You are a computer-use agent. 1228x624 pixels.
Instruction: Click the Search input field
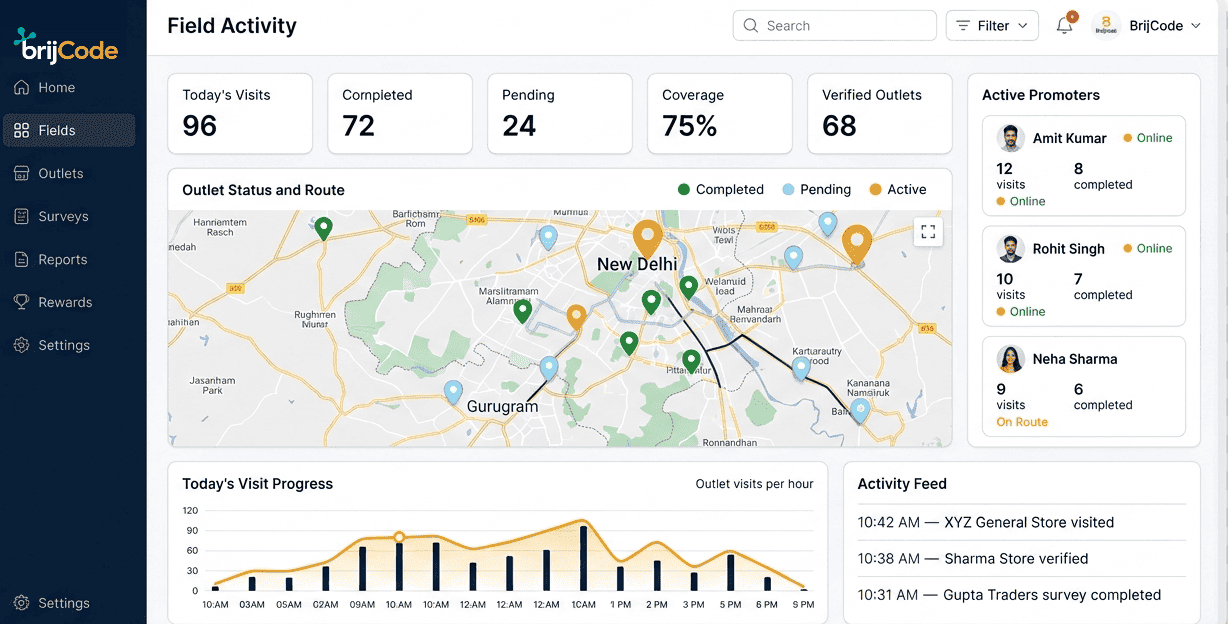(835, 26)
